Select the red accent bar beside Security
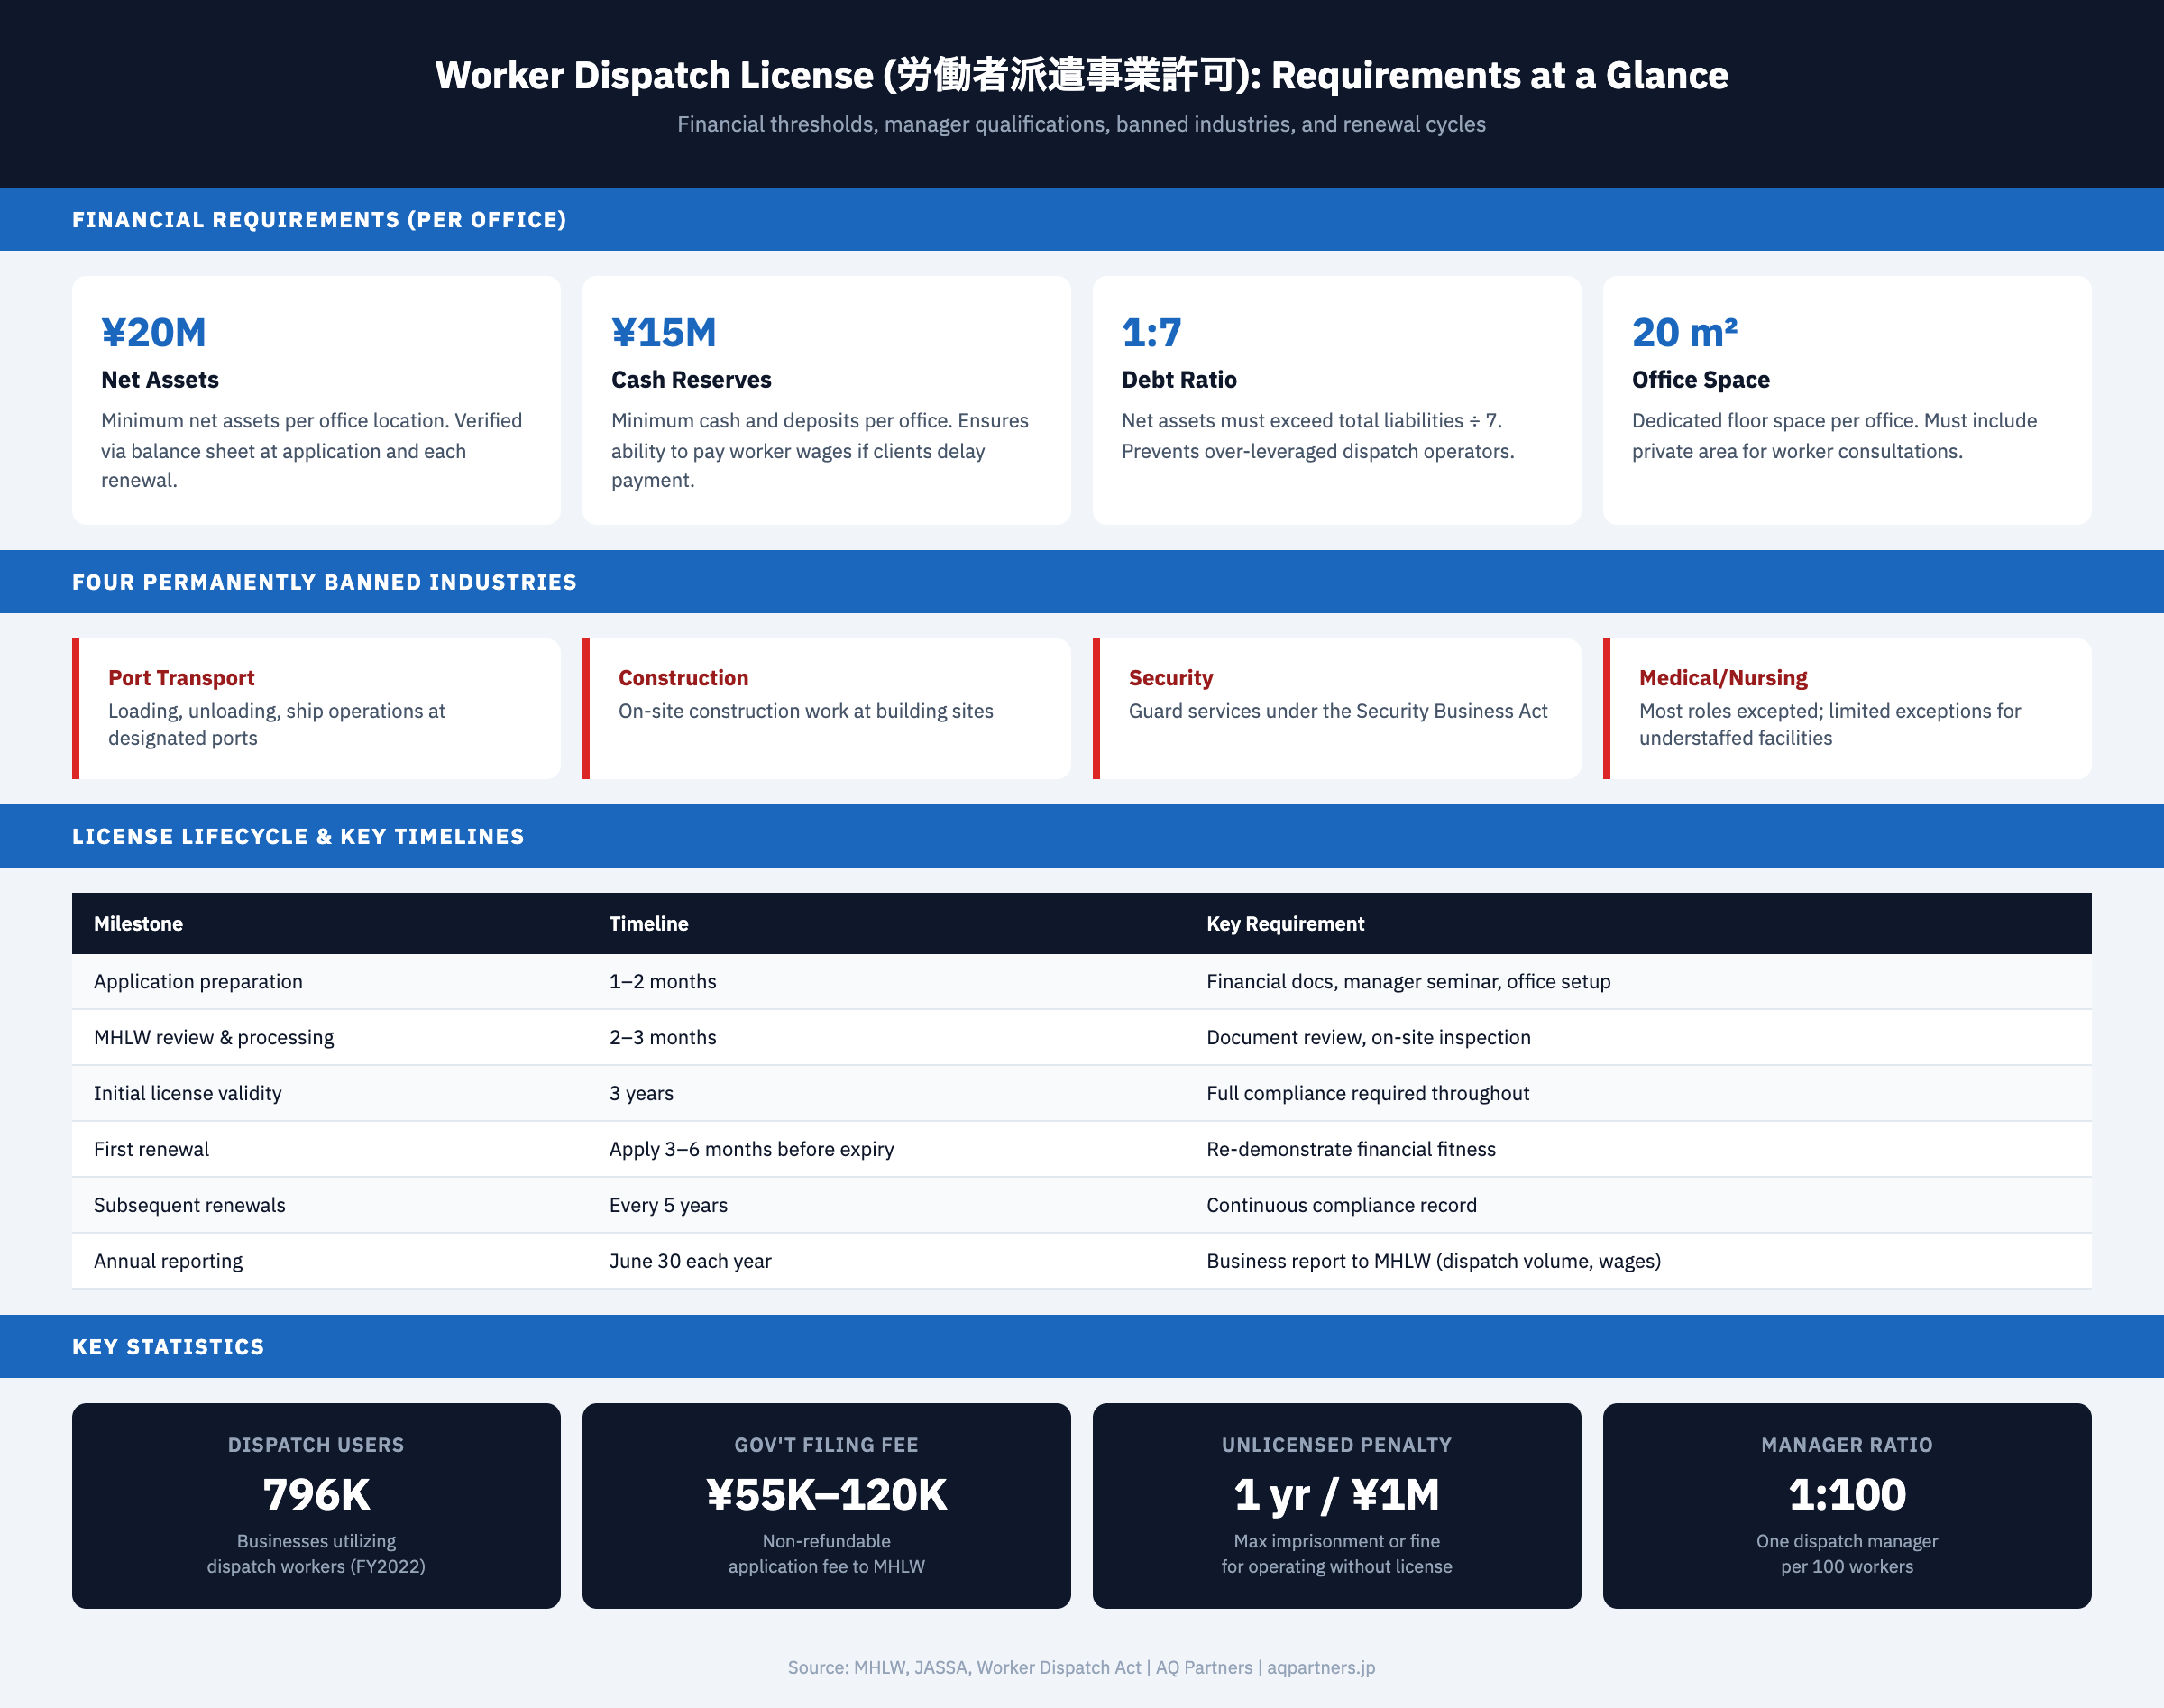Screen dimensions: 2164x1708 (x=1097, y=707)
